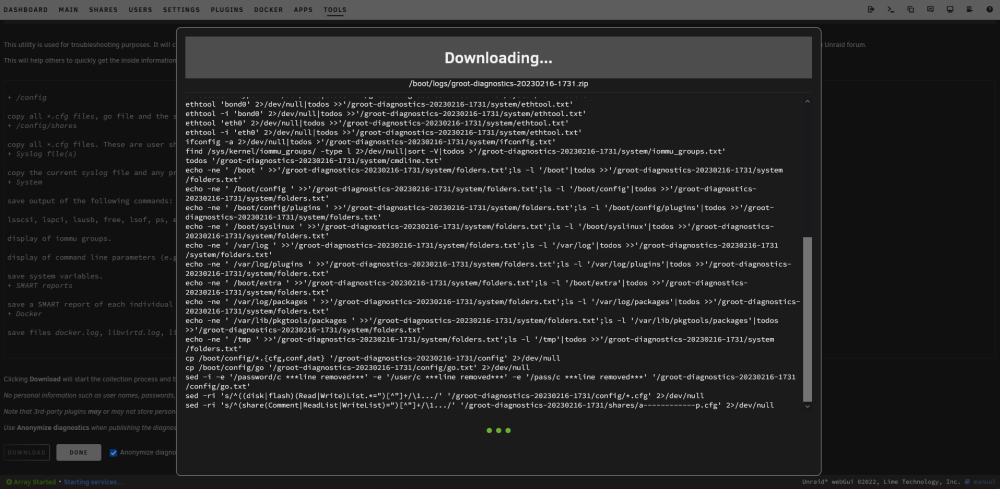Open the system log document icon
1000x489 pixels.
tap(969, 10)
